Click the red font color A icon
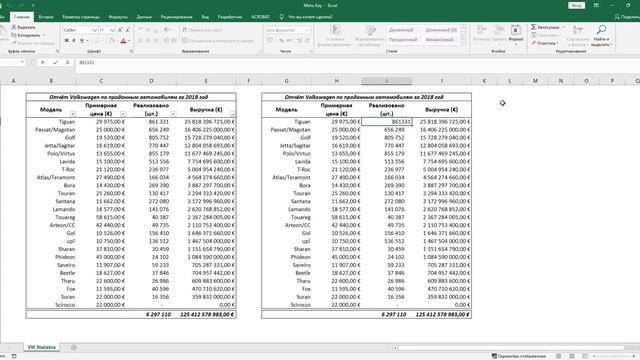640x360 pixels. [123, 41]
